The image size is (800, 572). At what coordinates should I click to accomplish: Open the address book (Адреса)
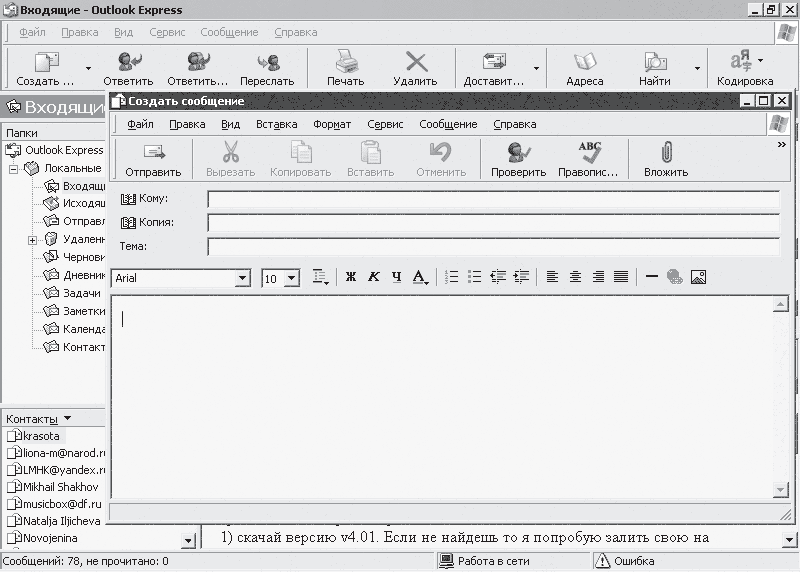click(x=584, y=68)
